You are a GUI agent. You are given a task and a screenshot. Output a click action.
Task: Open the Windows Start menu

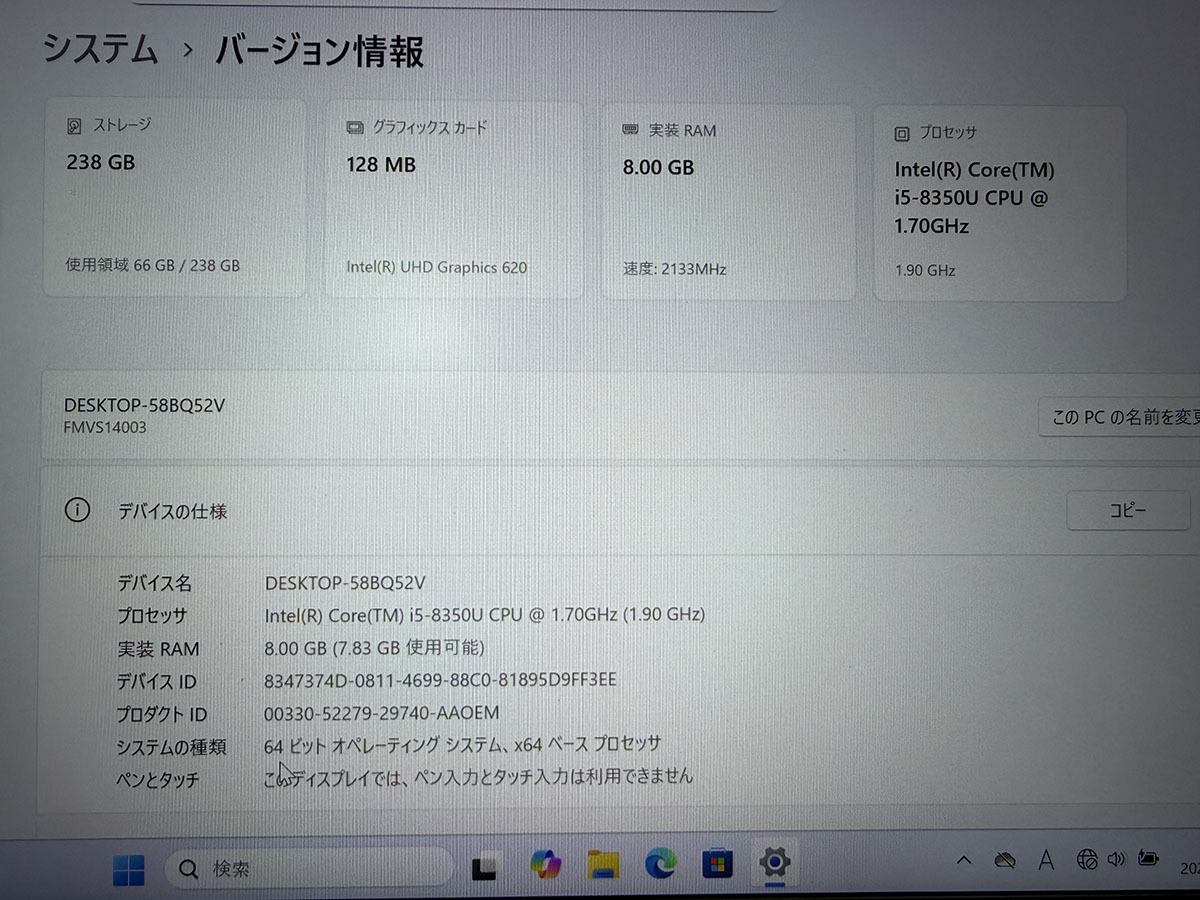(128, 868)
